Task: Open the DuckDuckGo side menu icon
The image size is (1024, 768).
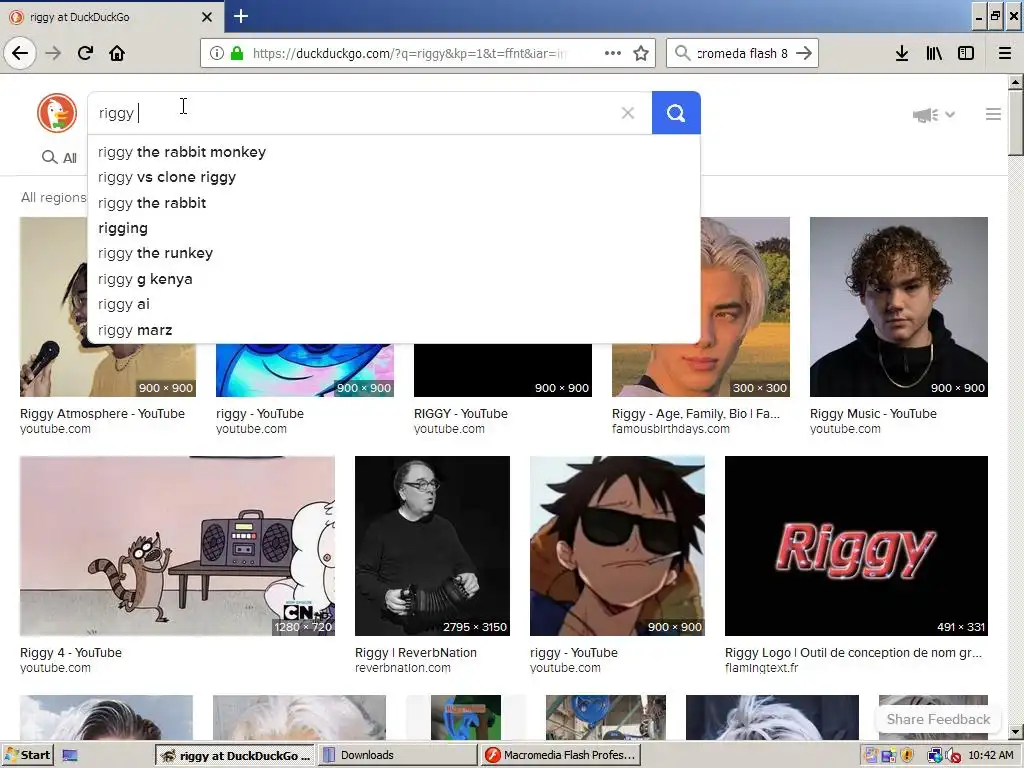Action: (993, 114)
